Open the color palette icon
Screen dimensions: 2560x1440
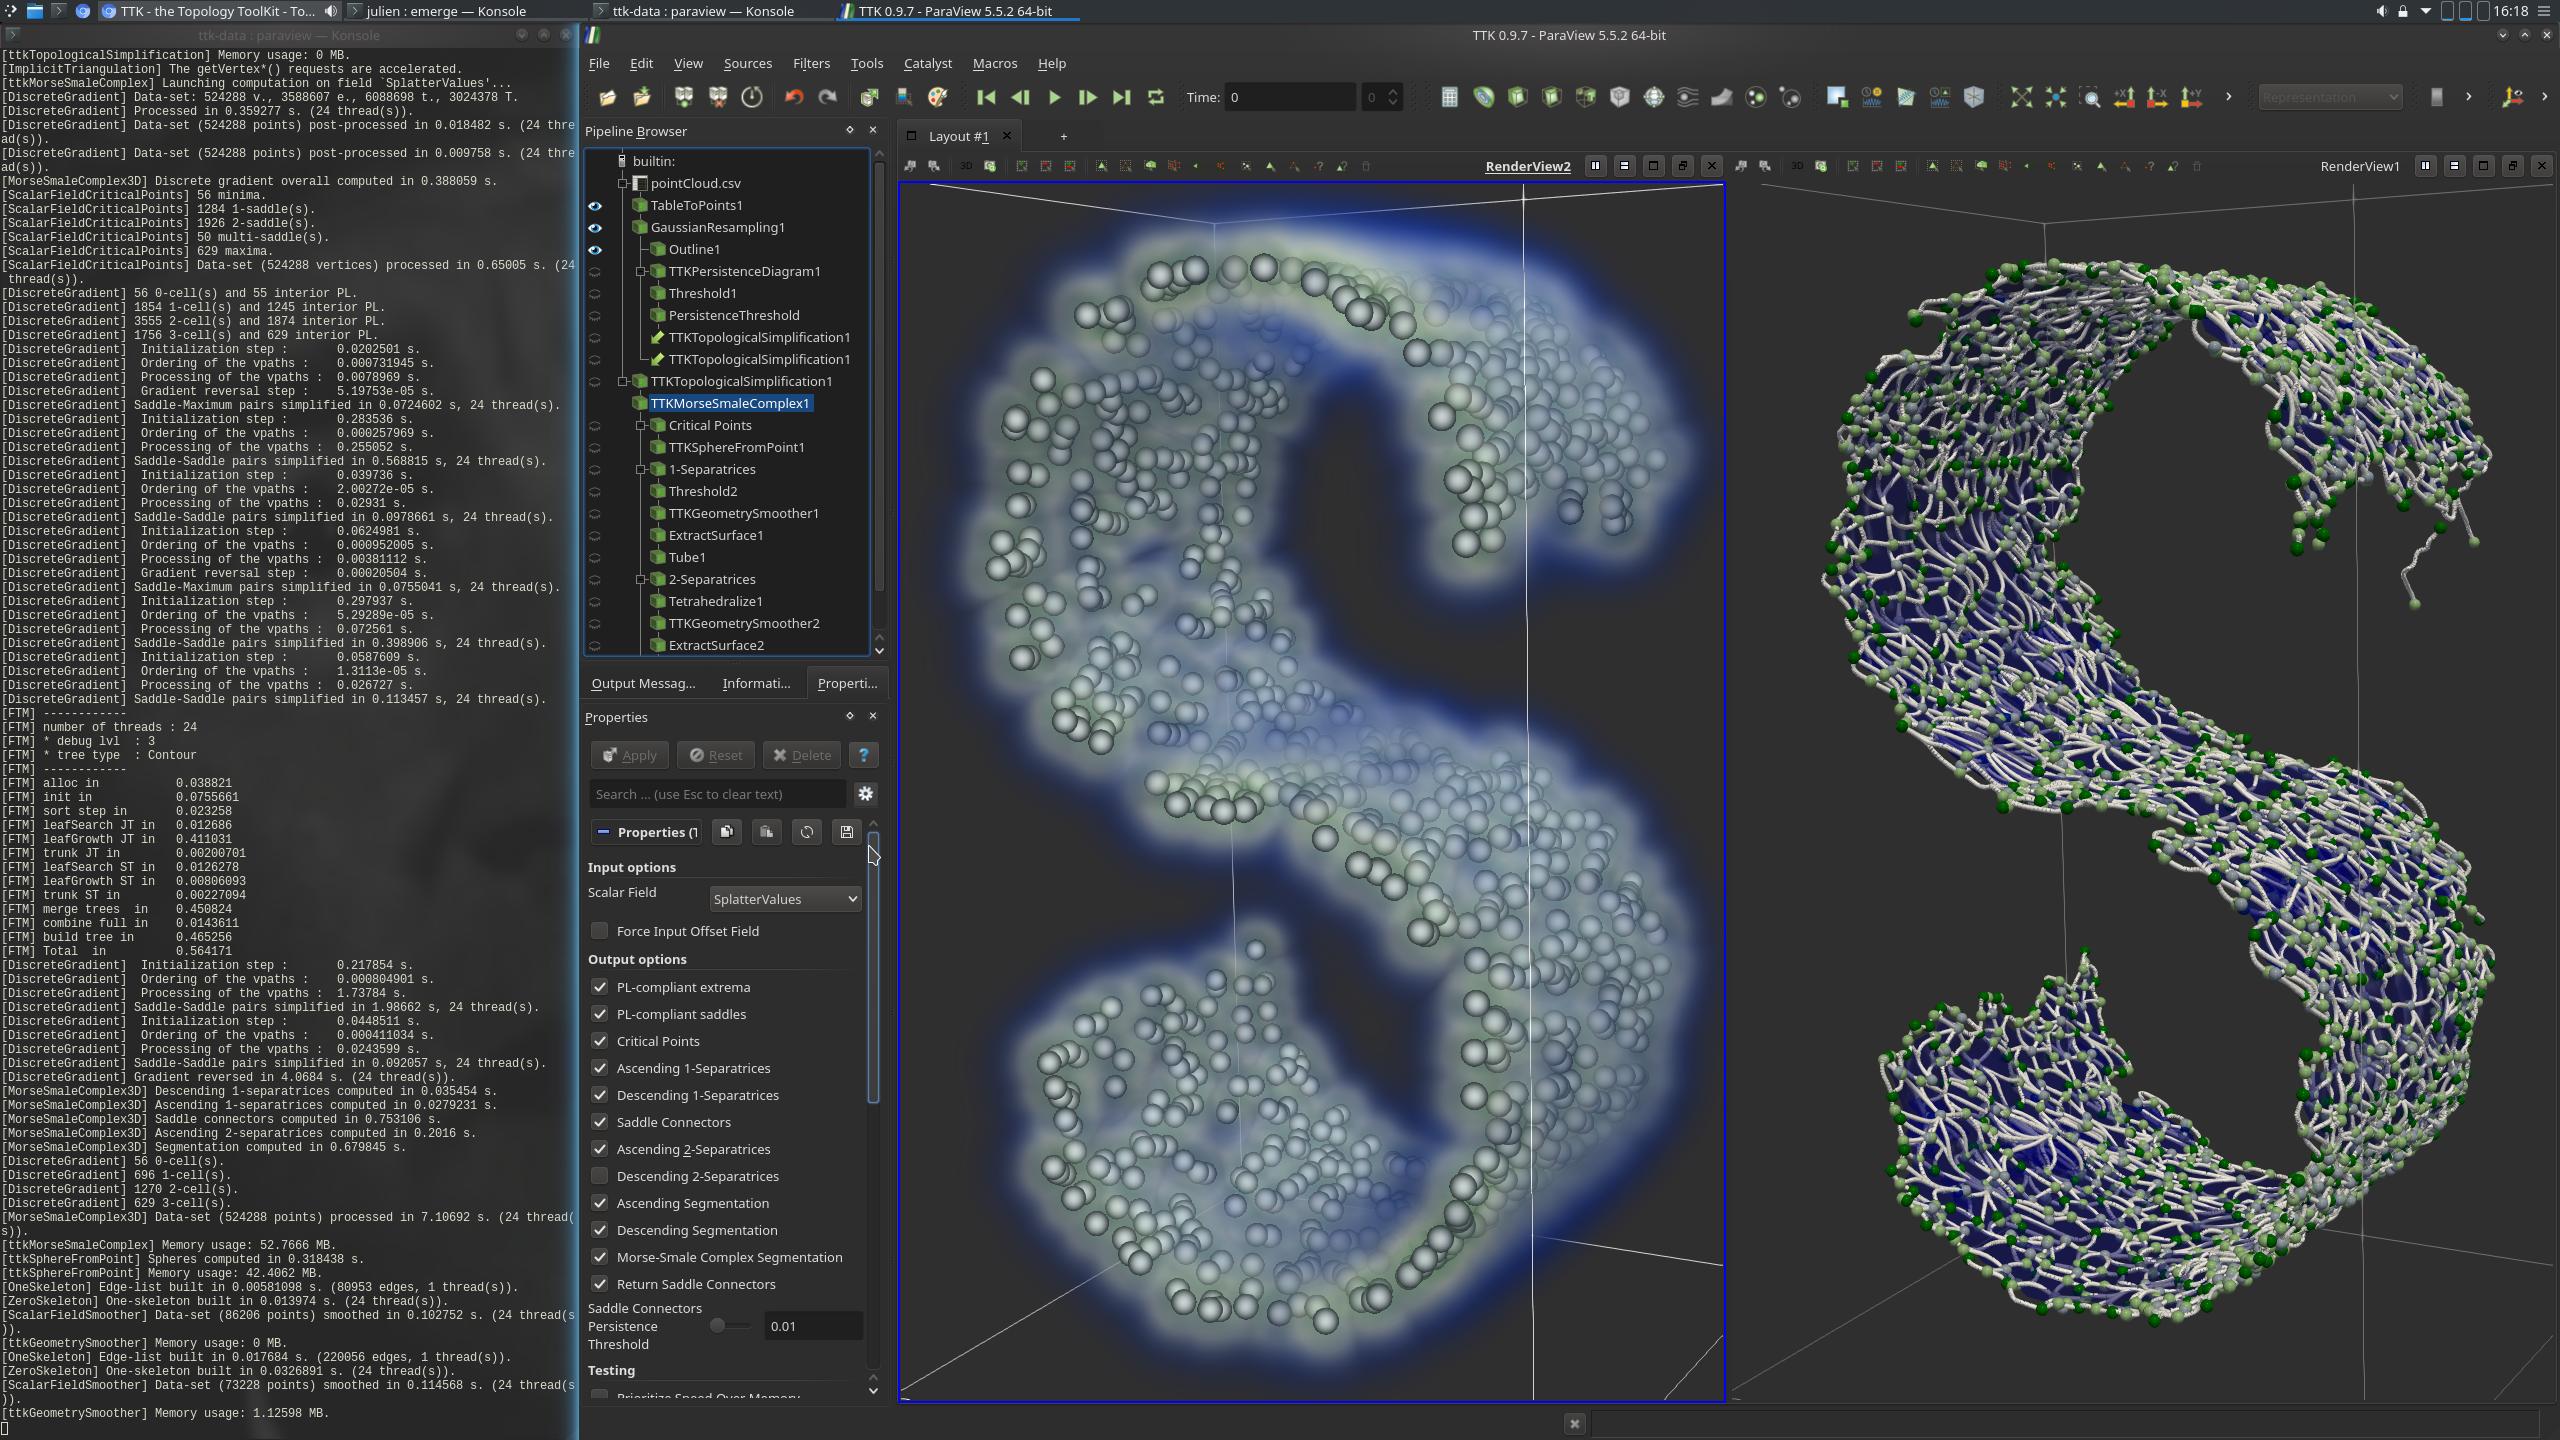click(938, 97)
